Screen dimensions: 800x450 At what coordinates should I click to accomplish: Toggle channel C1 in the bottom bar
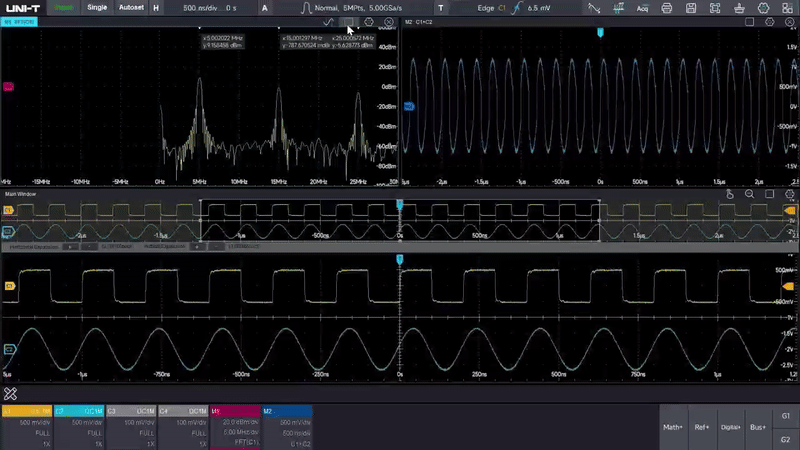(x=26, y=426)
